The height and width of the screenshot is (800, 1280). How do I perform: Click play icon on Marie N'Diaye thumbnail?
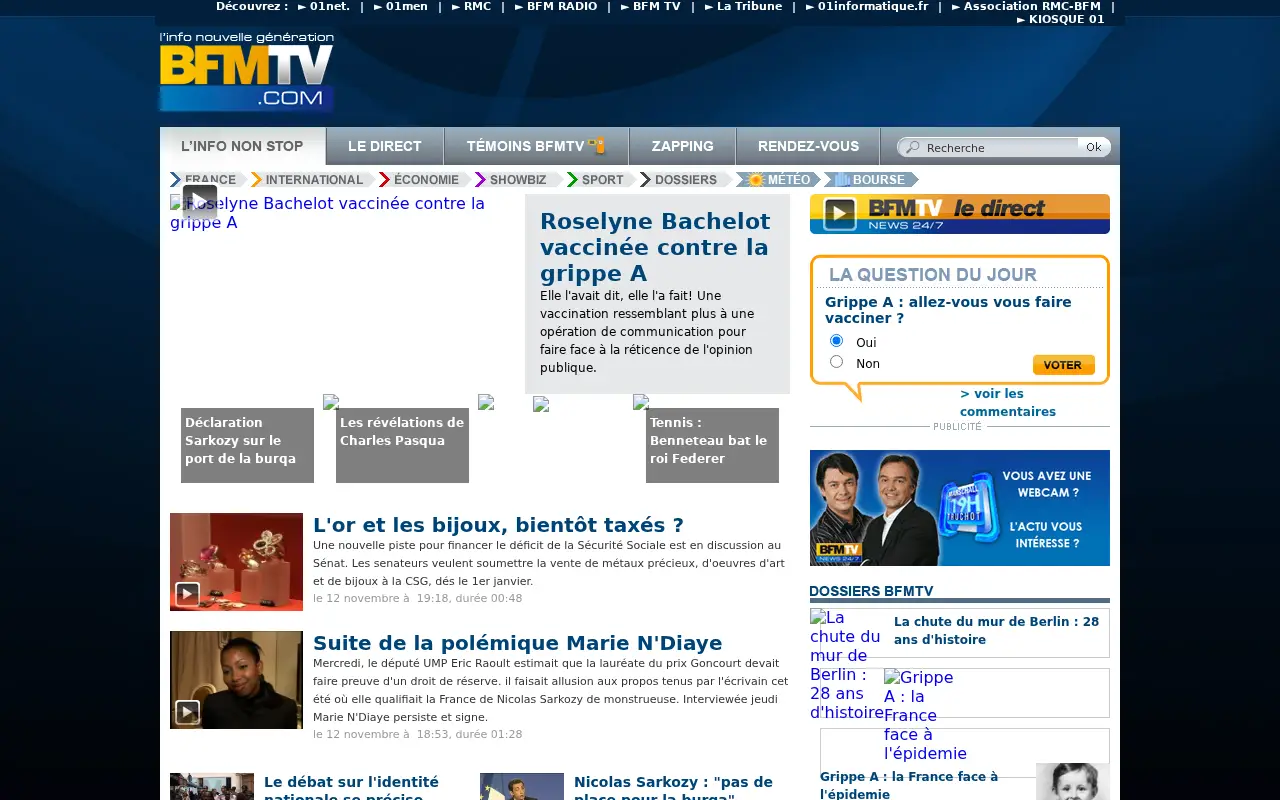pyautogui.click(x=187, y=712)
